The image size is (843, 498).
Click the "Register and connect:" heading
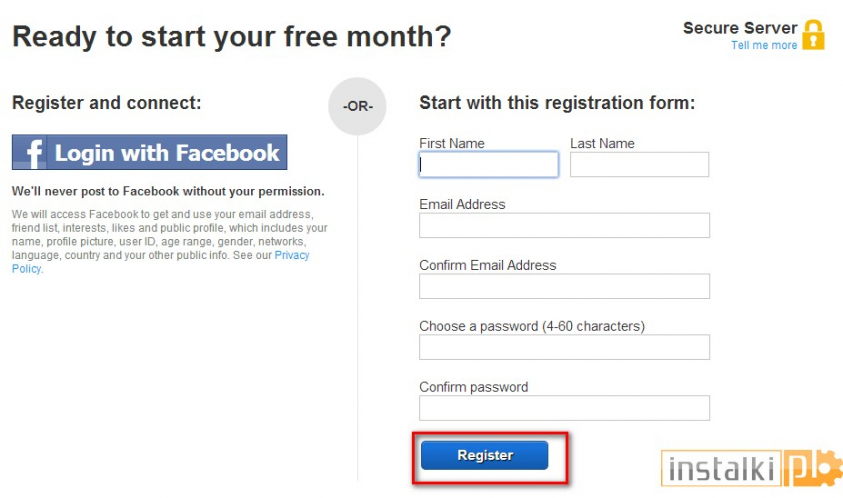coord(107,103)
